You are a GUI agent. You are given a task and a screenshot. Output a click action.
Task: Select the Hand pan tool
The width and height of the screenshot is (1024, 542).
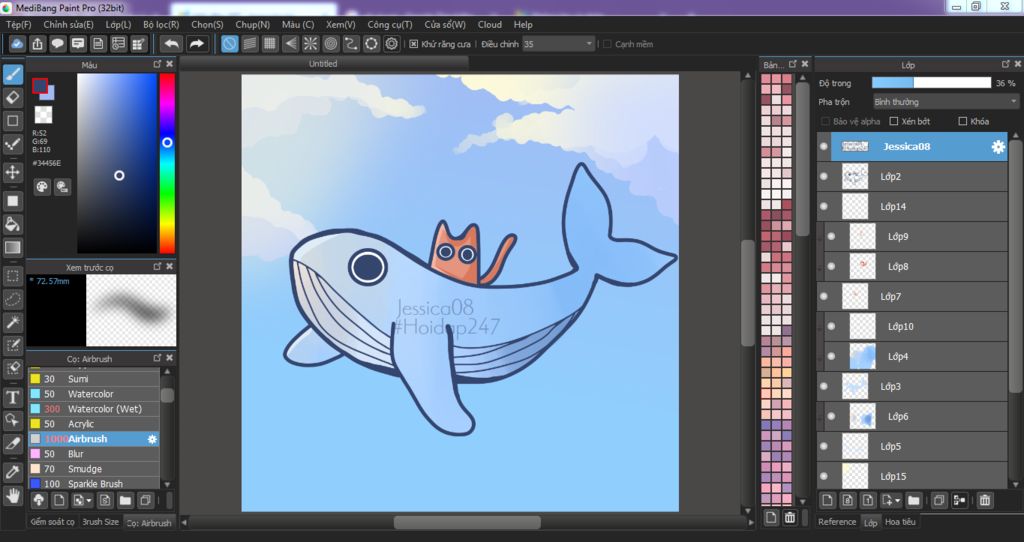coord(12,496)
